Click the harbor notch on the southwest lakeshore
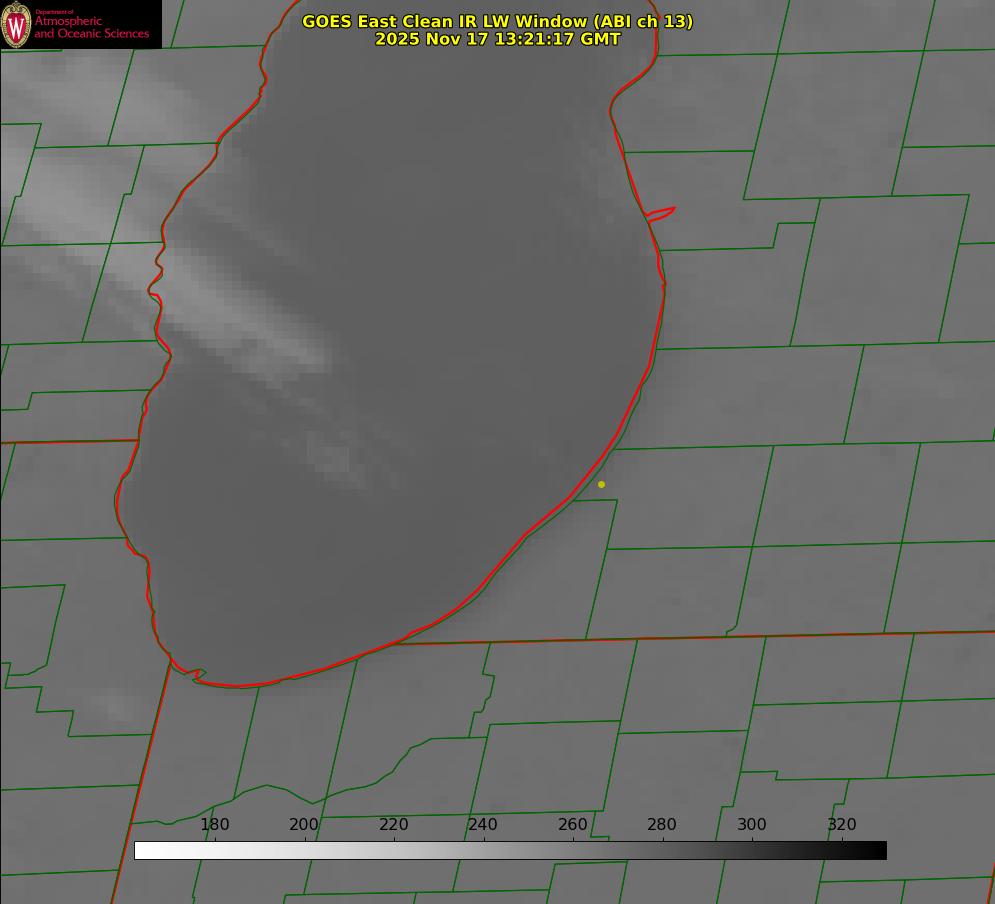This screenshot has height=904, width=995. (x=197, y=676)
